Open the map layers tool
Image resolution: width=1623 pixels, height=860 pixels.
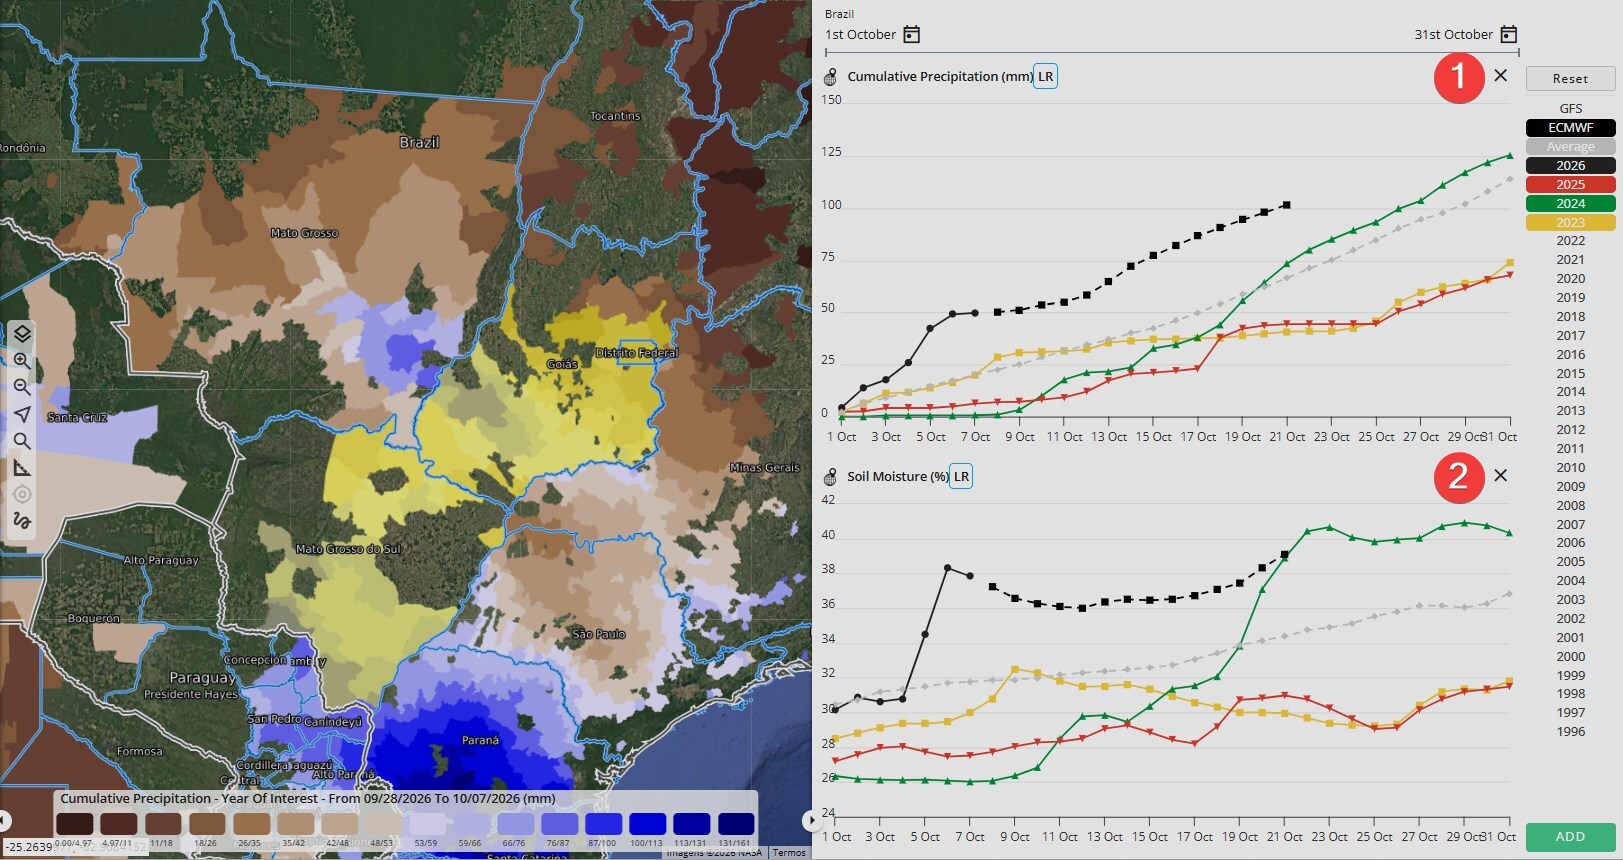point(22,333)
